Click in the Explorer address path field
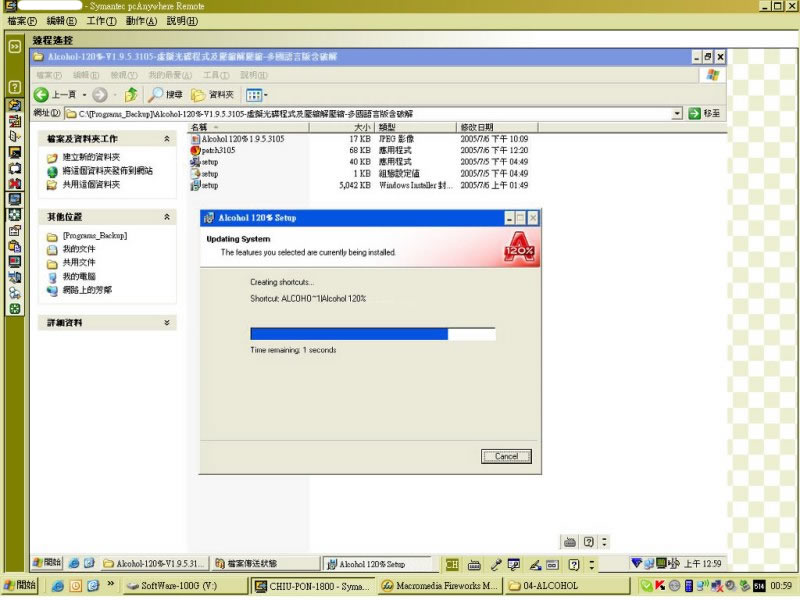Viewport: 800px width, 600px height. pos(368,113)
